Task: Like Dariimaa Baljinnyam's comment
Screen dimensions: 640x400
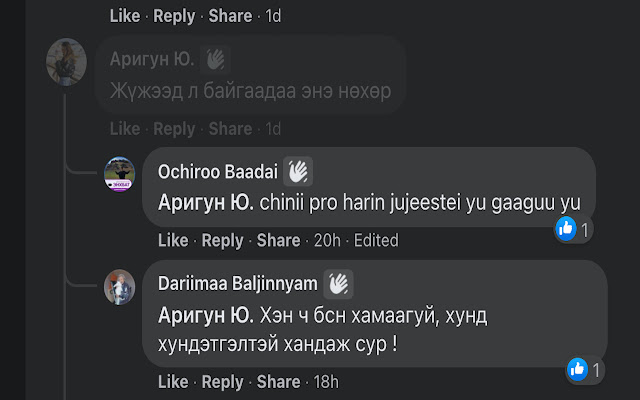Action: pos(173,382)
